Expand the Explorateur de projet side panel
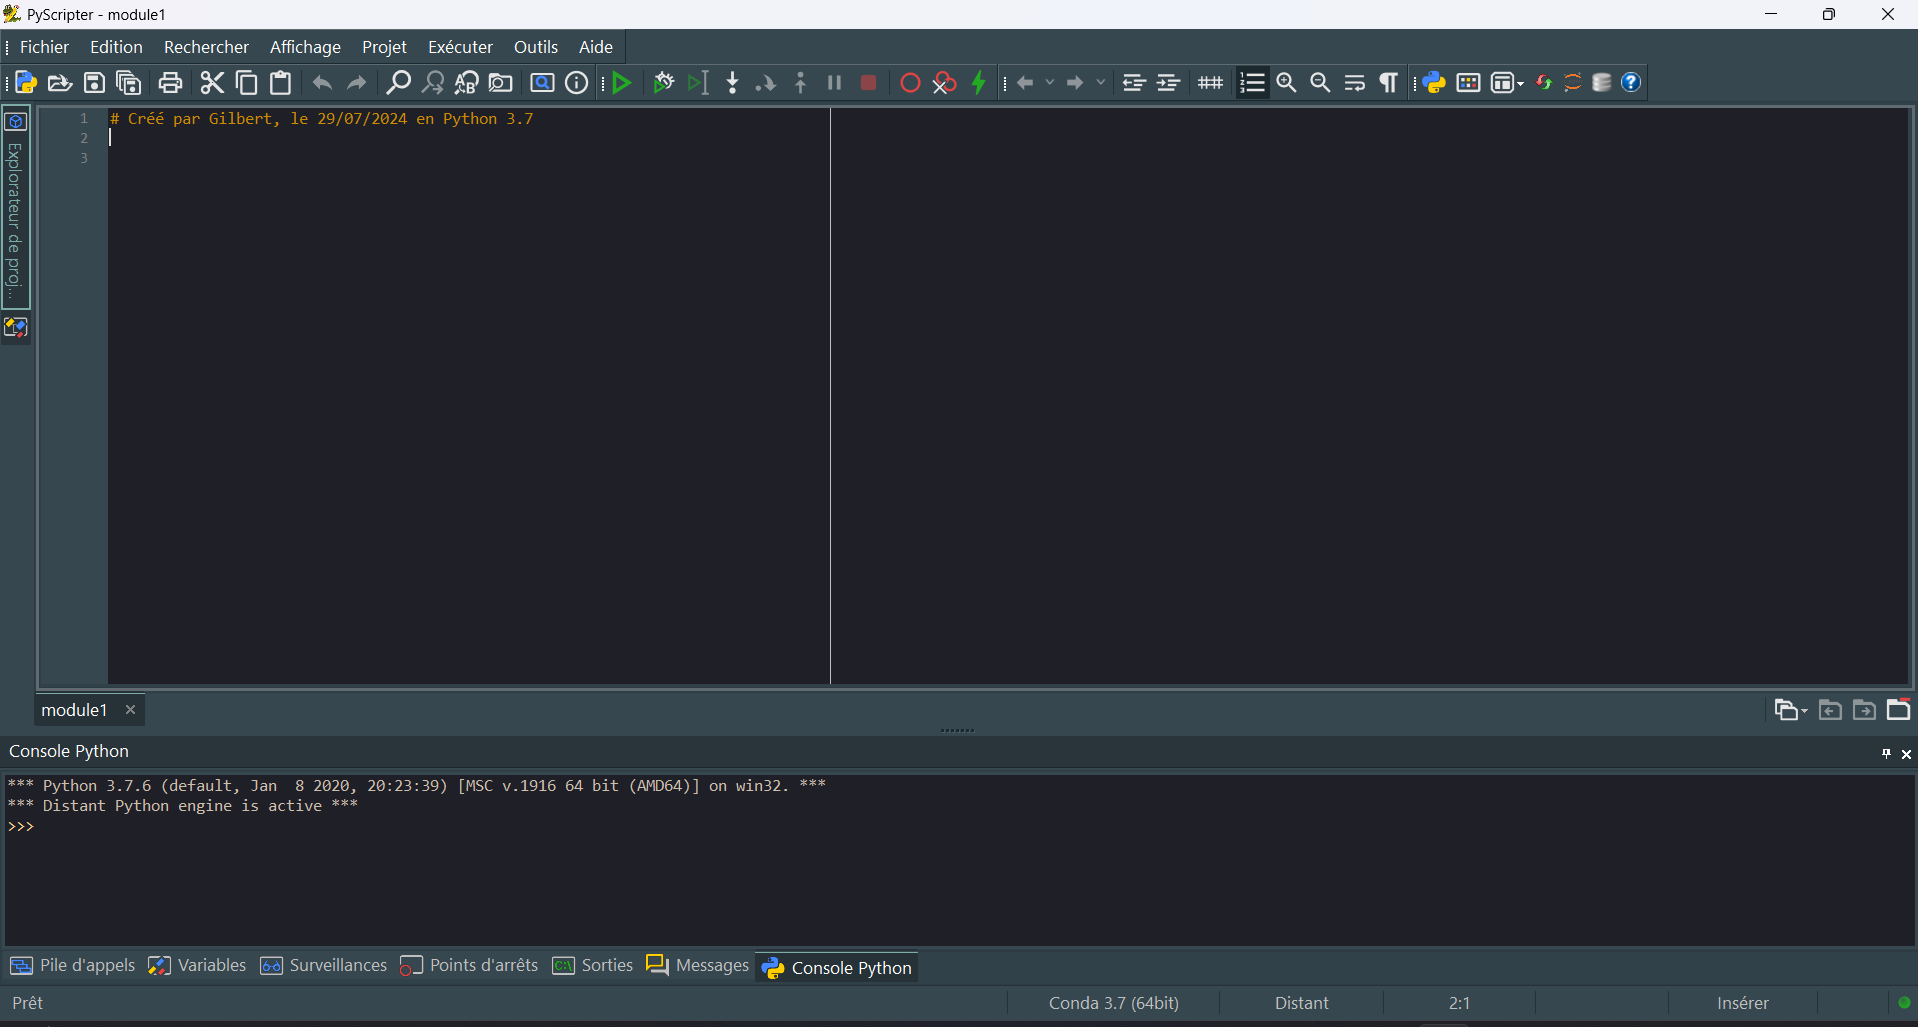 (15, 208)
